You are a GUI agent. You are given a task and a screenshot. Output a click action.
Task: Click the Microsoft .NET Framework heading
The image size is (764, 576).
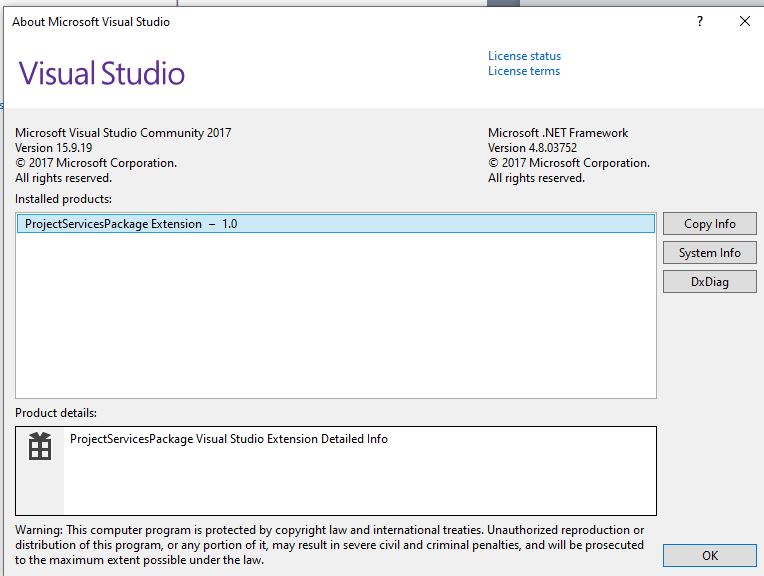pos(558,133)
